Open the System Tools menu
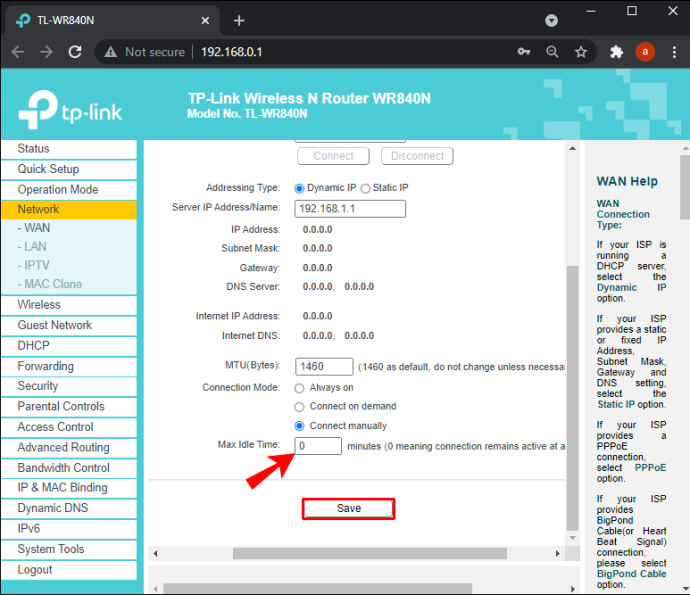The width and height of the screenshot is (690, 595). tap(69, 549)
